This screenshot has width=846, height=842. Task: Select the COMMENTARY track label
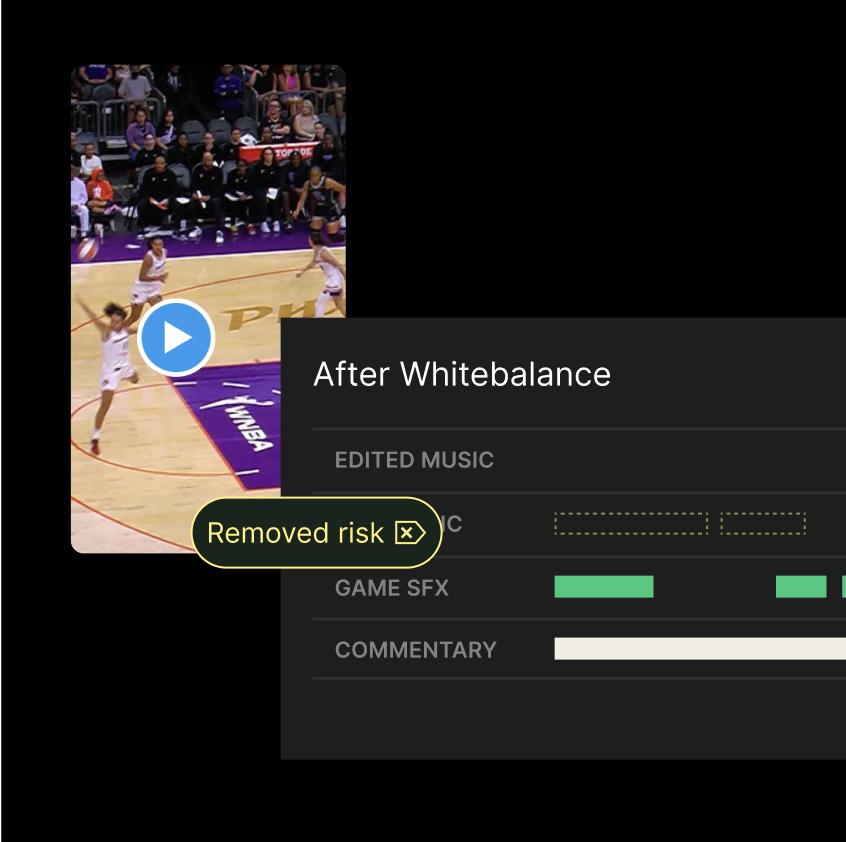[x=415, y=649]
